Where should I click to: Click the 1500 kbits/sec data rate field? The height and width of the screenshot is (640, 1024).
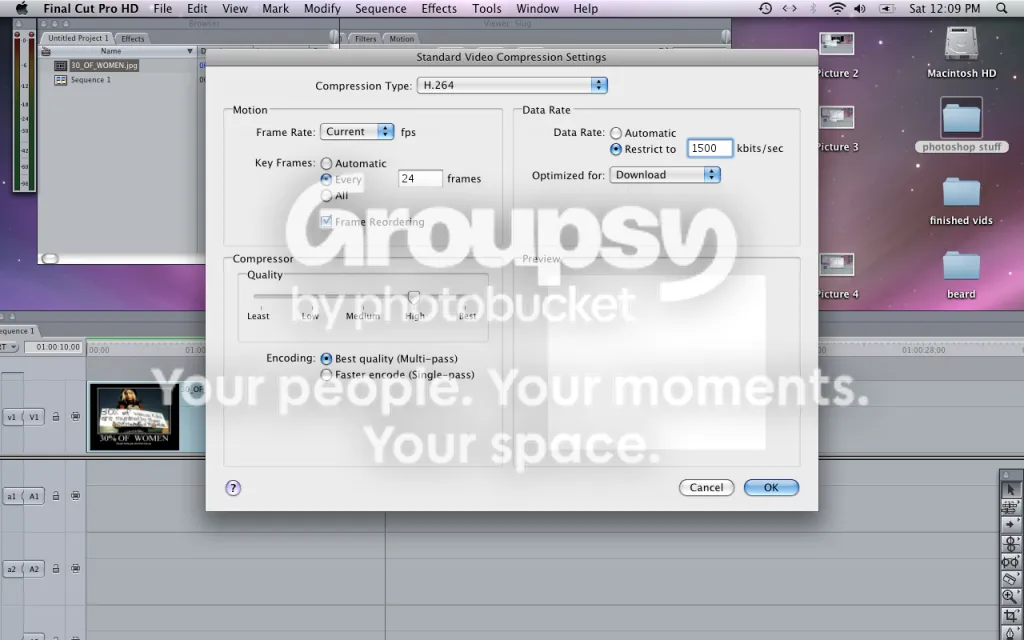point(710,148)
